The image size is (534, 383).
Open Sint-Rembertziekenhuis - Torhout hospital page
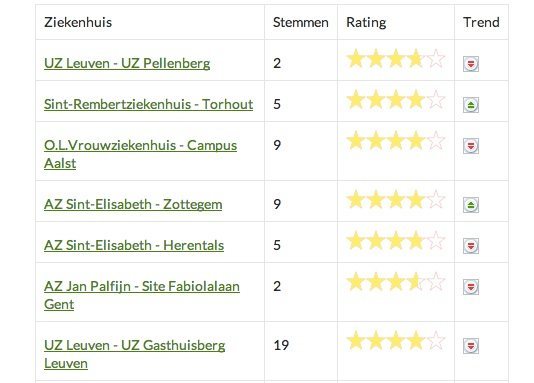coord(148,104)
